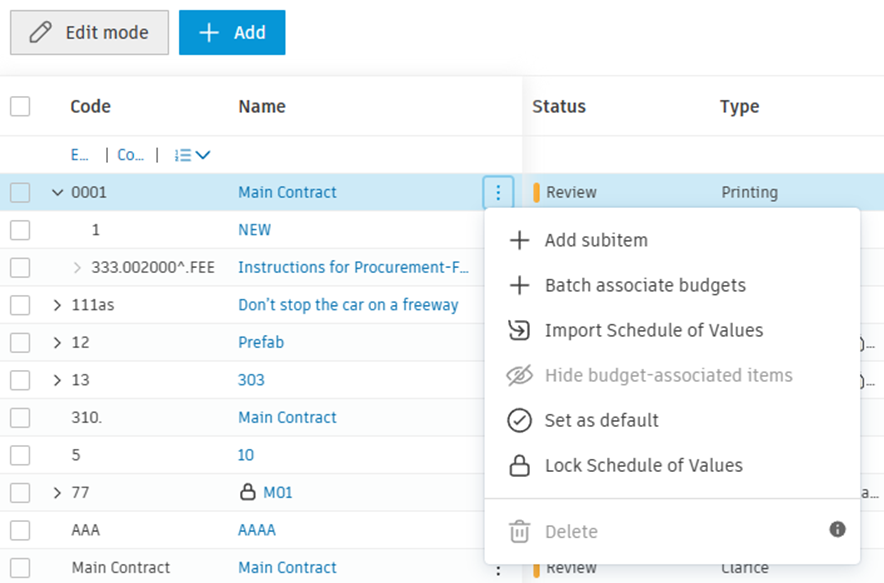Tick the select-all checkbox in the header

coord(20,106)
